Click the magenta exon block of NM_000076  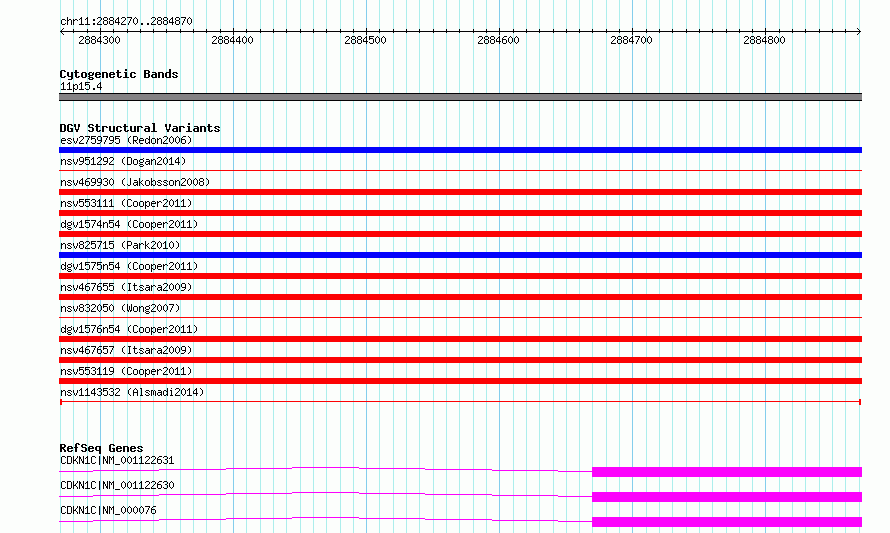click(727, 522)
